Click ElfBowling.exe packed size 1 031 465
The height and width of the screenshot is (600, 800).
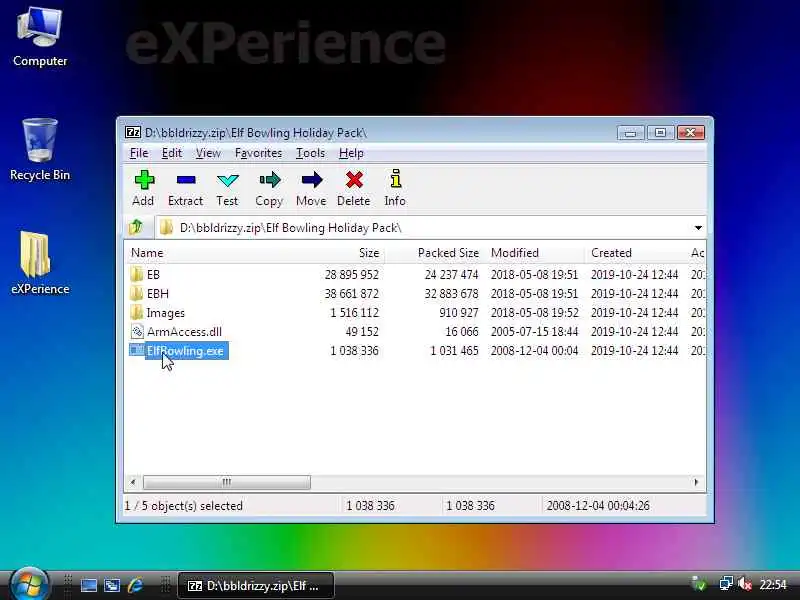(x=454, y=351)
